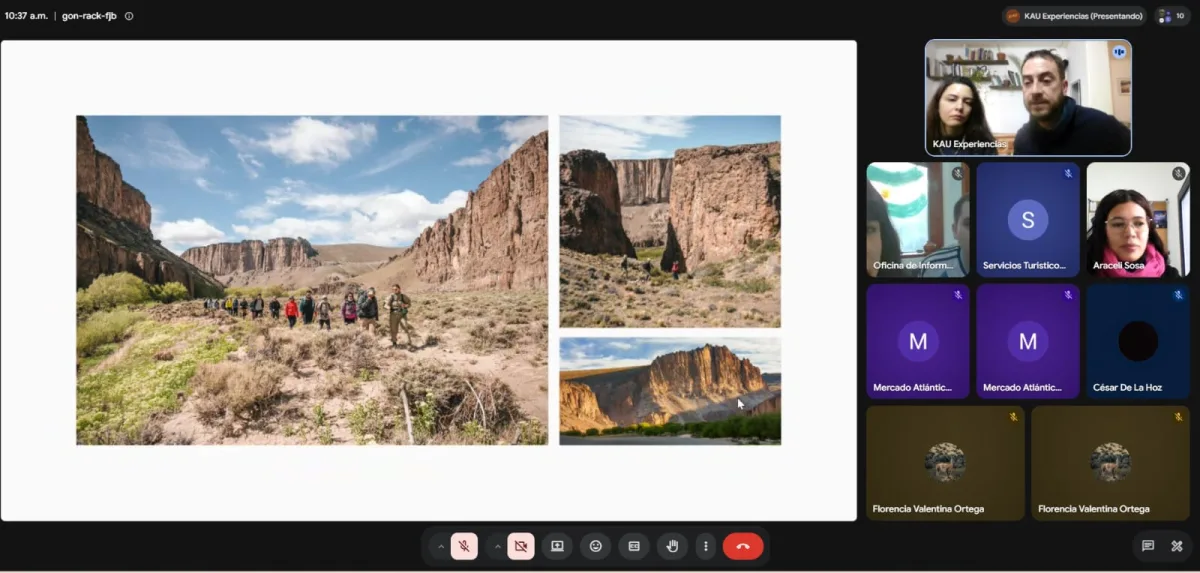Expand audio settings chevron
This screenshot has width=1200, height=573.
440,546
